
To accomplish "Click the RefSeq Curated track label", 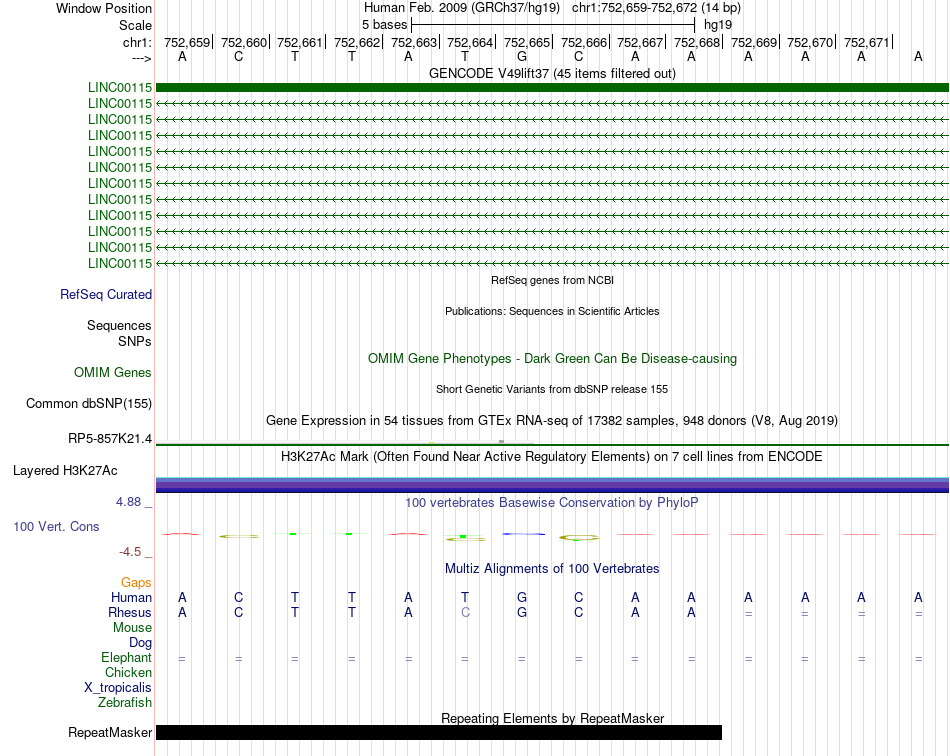I will [105, 294].
